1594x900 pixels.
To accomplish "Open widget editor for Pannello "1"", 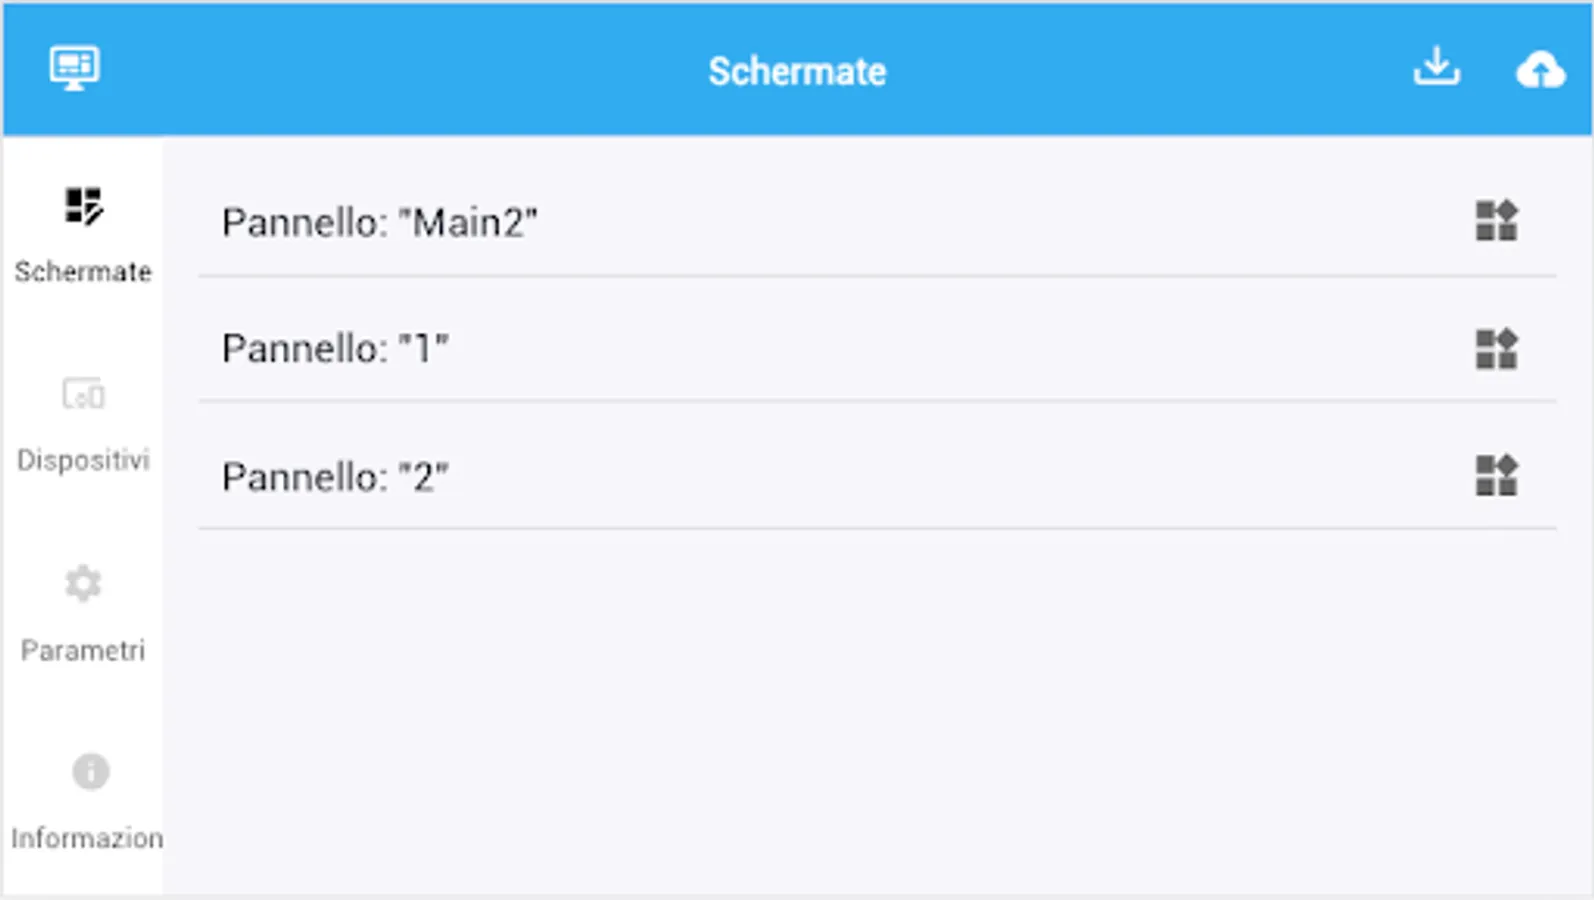I will point(1496,349).
